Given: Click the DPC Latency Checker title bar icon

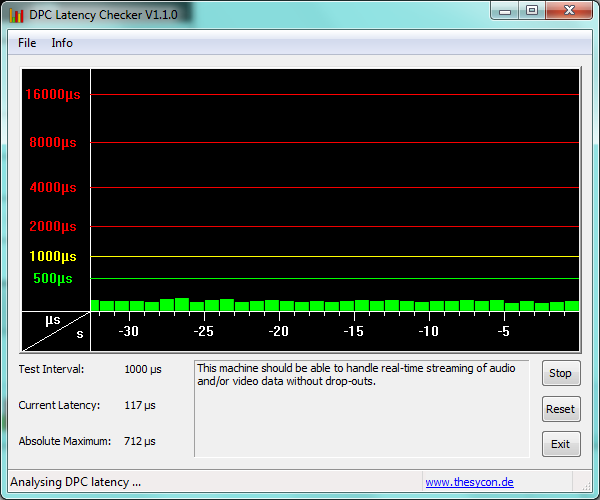Looking at the screenshot, I should pyautogui.click(x=16, y=15).
